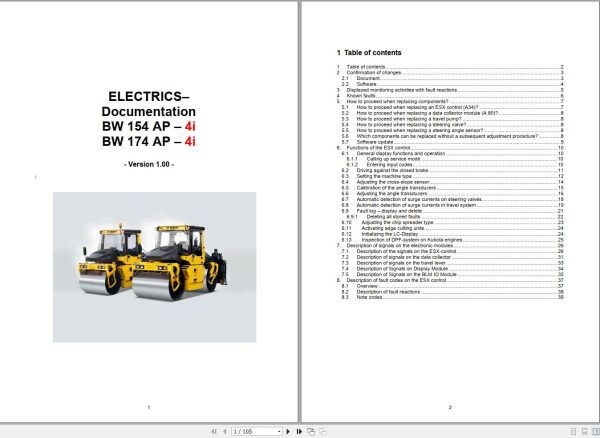The image size is (600, 438).
Task: Switch to single page view icon
Action: pyautogui.click(x=573, y=431)
